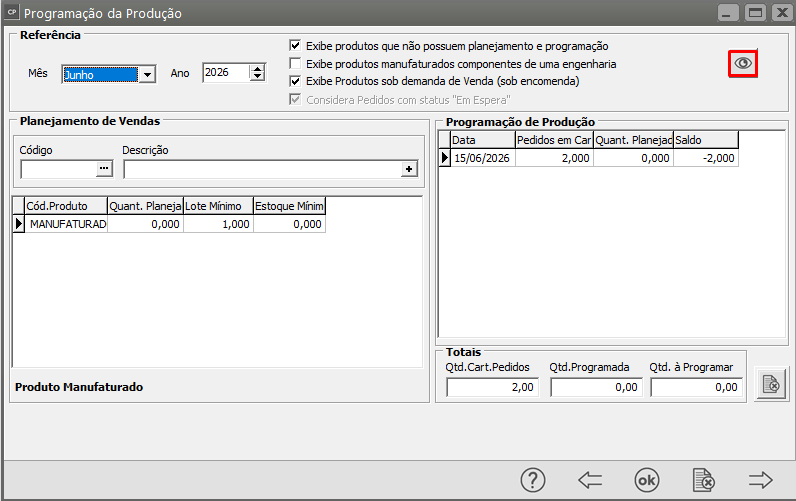Click the Estoque Mínim column header
The image size is (796, 501).
point(289,206)
